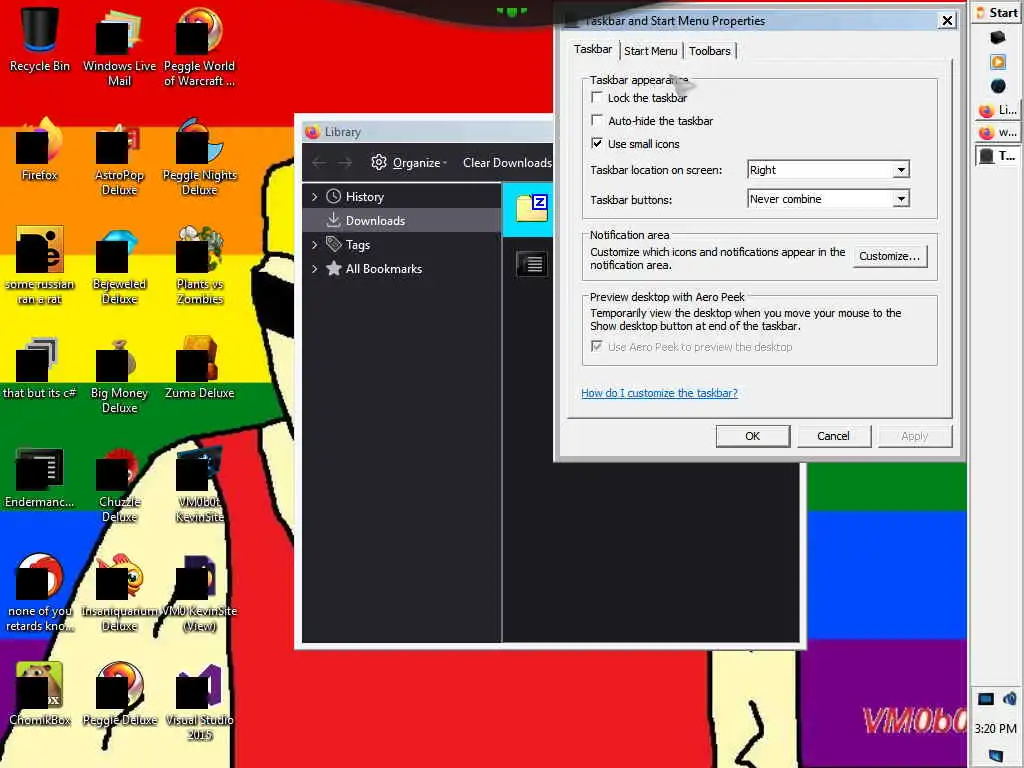
Task: Uncheck Use small icons checkbox
Action: (x=596, y=143)
